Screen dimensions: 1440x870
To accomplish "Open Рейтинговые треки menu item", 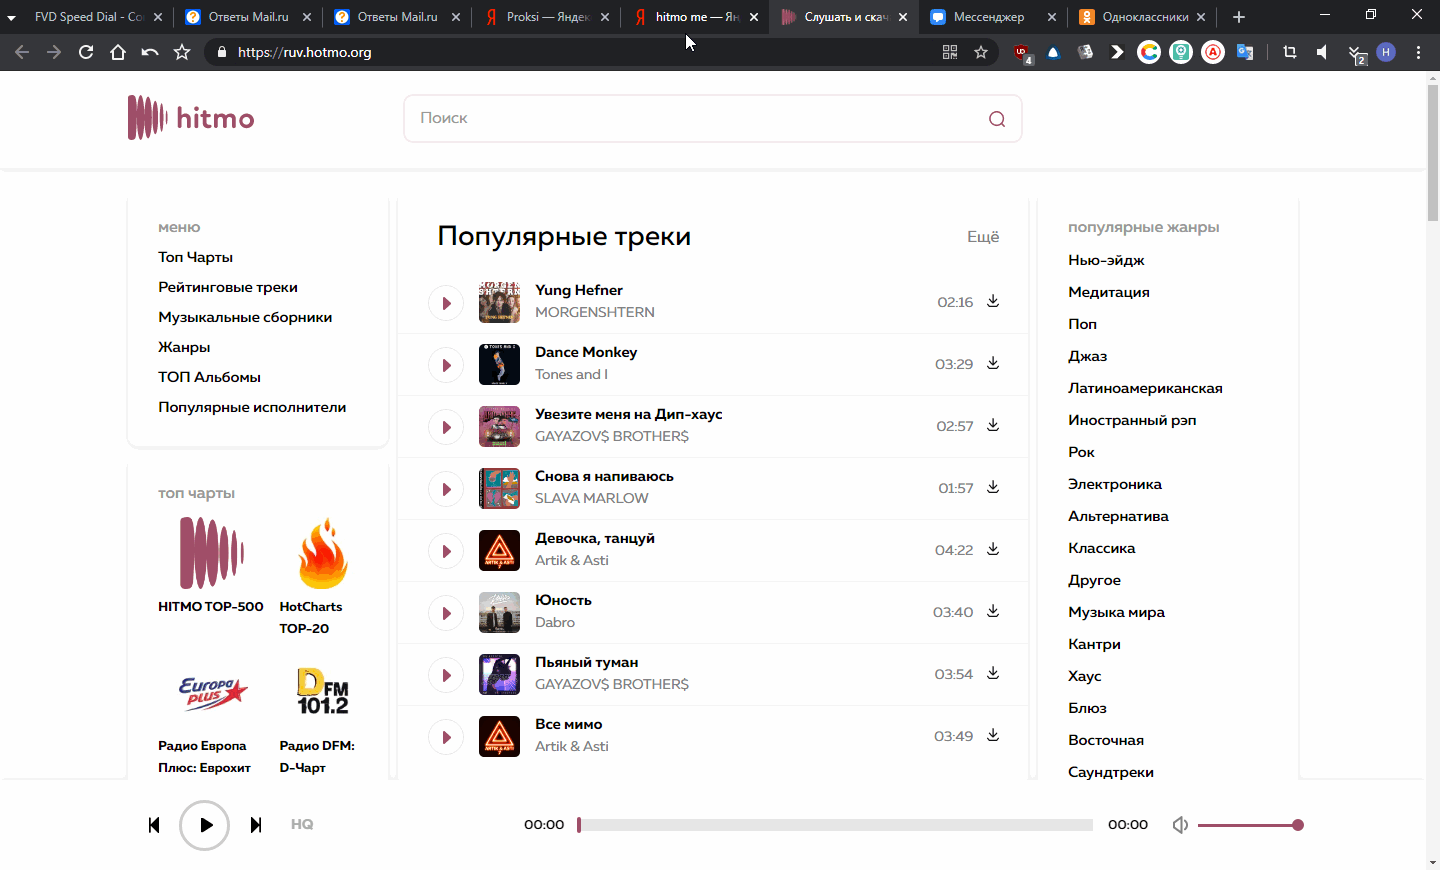I will [x=228, y=287].
